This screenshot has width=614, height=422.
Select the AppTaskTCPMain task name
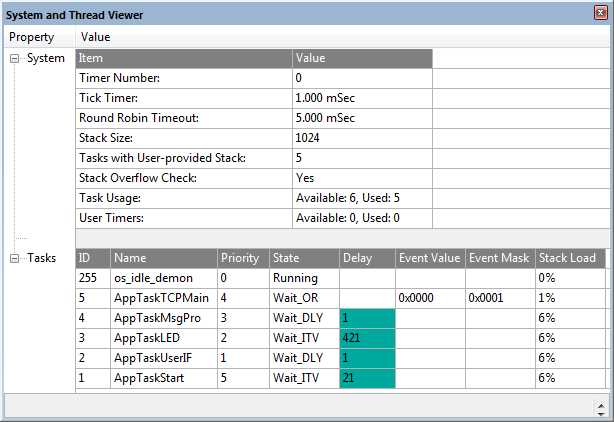[x=161, y=298]
